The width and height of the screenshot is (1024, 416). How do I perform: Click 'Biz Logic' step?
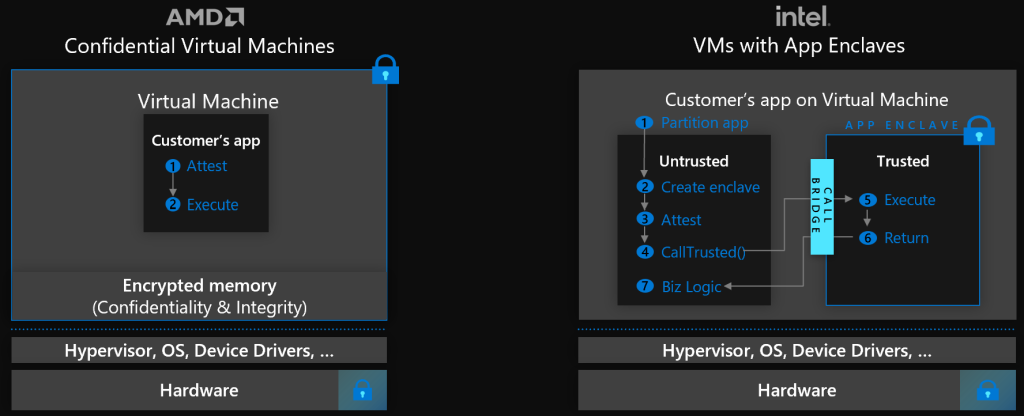point(692,286)
